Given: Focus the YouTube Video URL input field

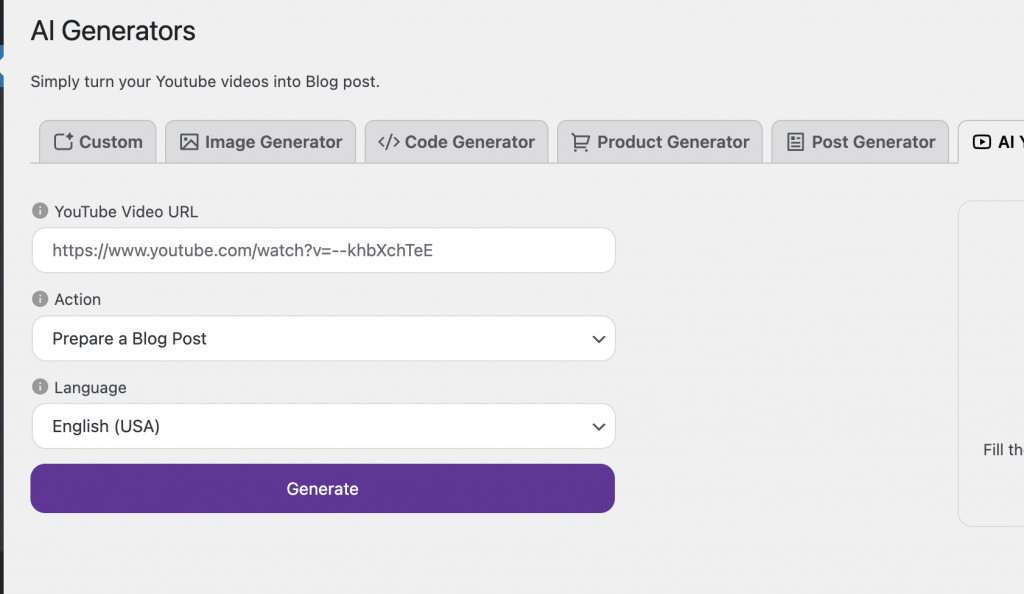Looking at the screenshot, I should pyautogui.click(x=323, y=250).
